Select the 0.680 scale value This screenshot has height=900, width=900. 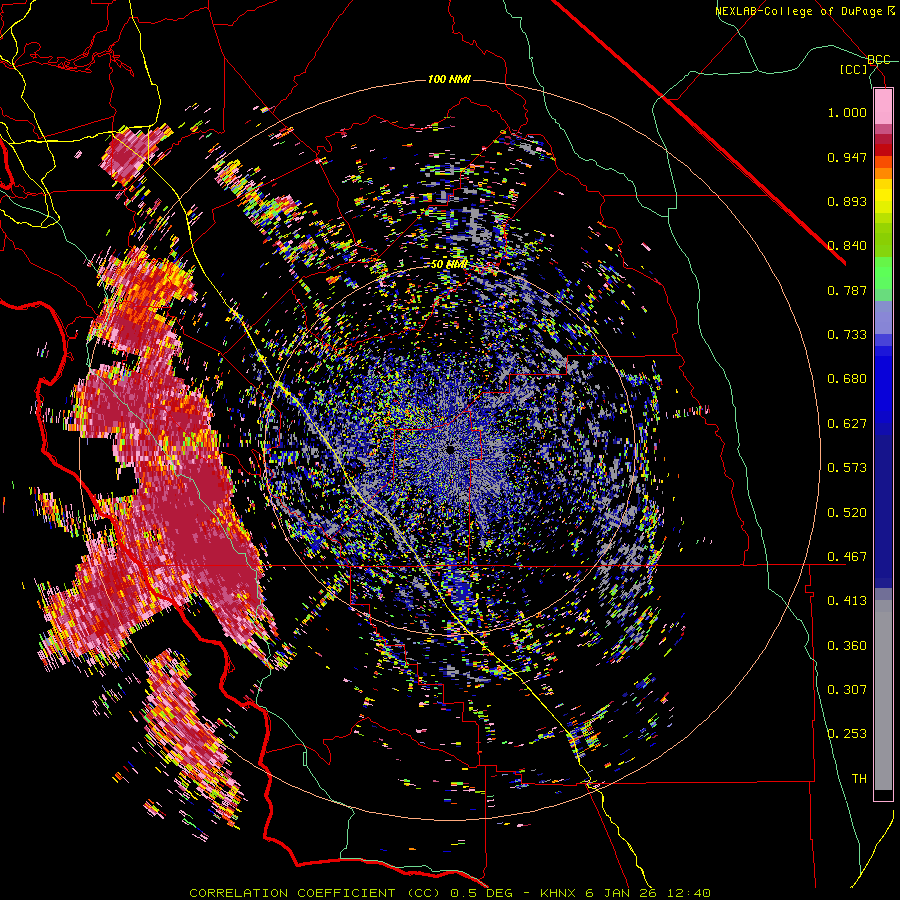pyautogui.click(x=847, y=379)
